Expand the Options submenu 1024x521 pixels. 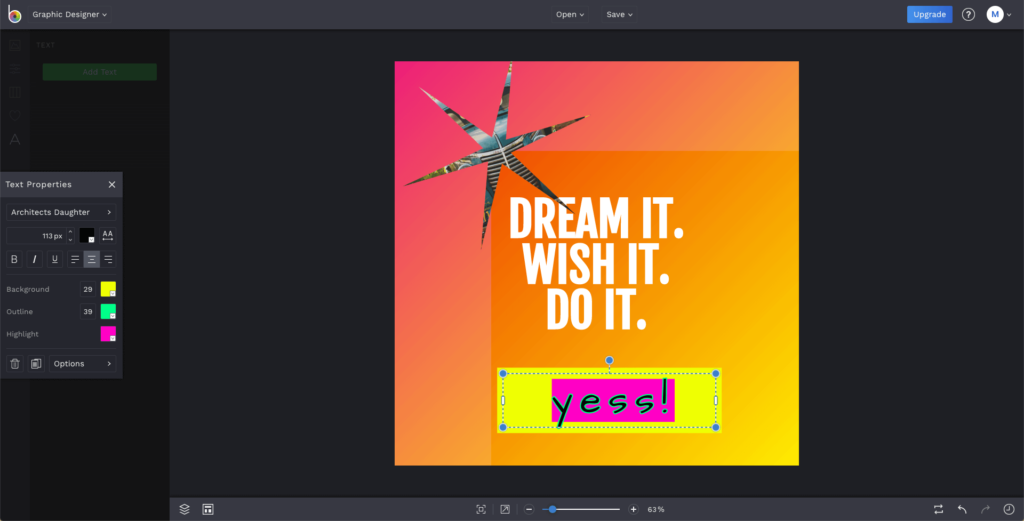click(x=82, y=363)
